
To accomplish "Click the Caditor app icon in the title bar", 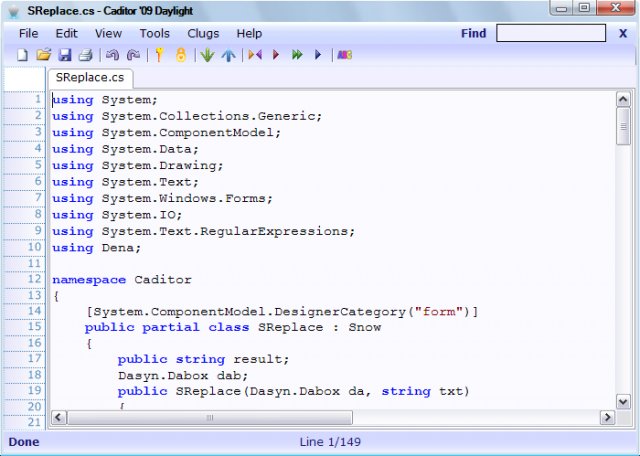I will pos(14,11).
